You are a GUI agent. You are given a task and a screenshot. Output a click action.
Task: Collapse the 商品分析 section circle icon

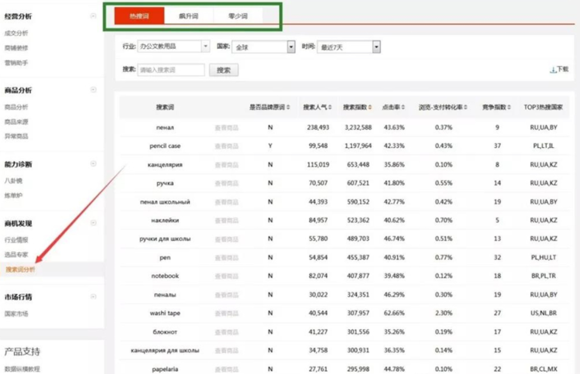point(93,90)
